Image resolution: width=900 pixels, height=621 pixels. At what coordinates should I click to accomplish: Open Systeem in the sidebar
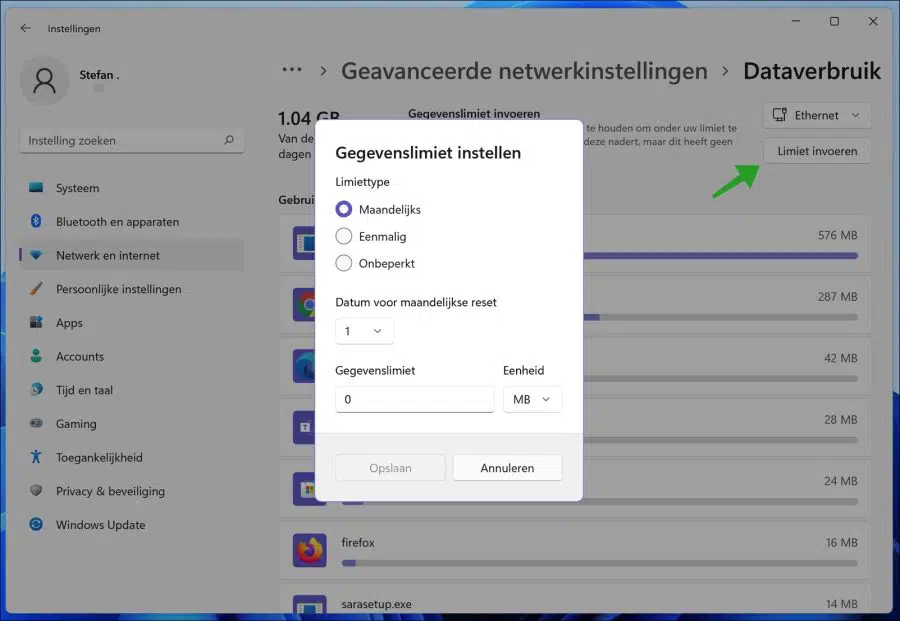131,188
